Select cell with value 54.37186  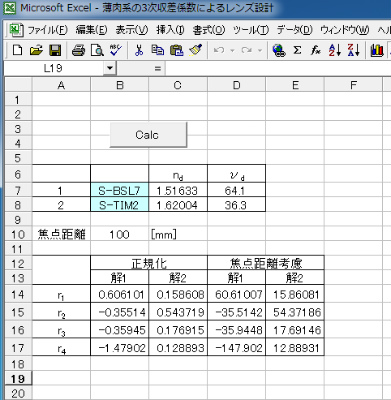[x=295, y=312]
